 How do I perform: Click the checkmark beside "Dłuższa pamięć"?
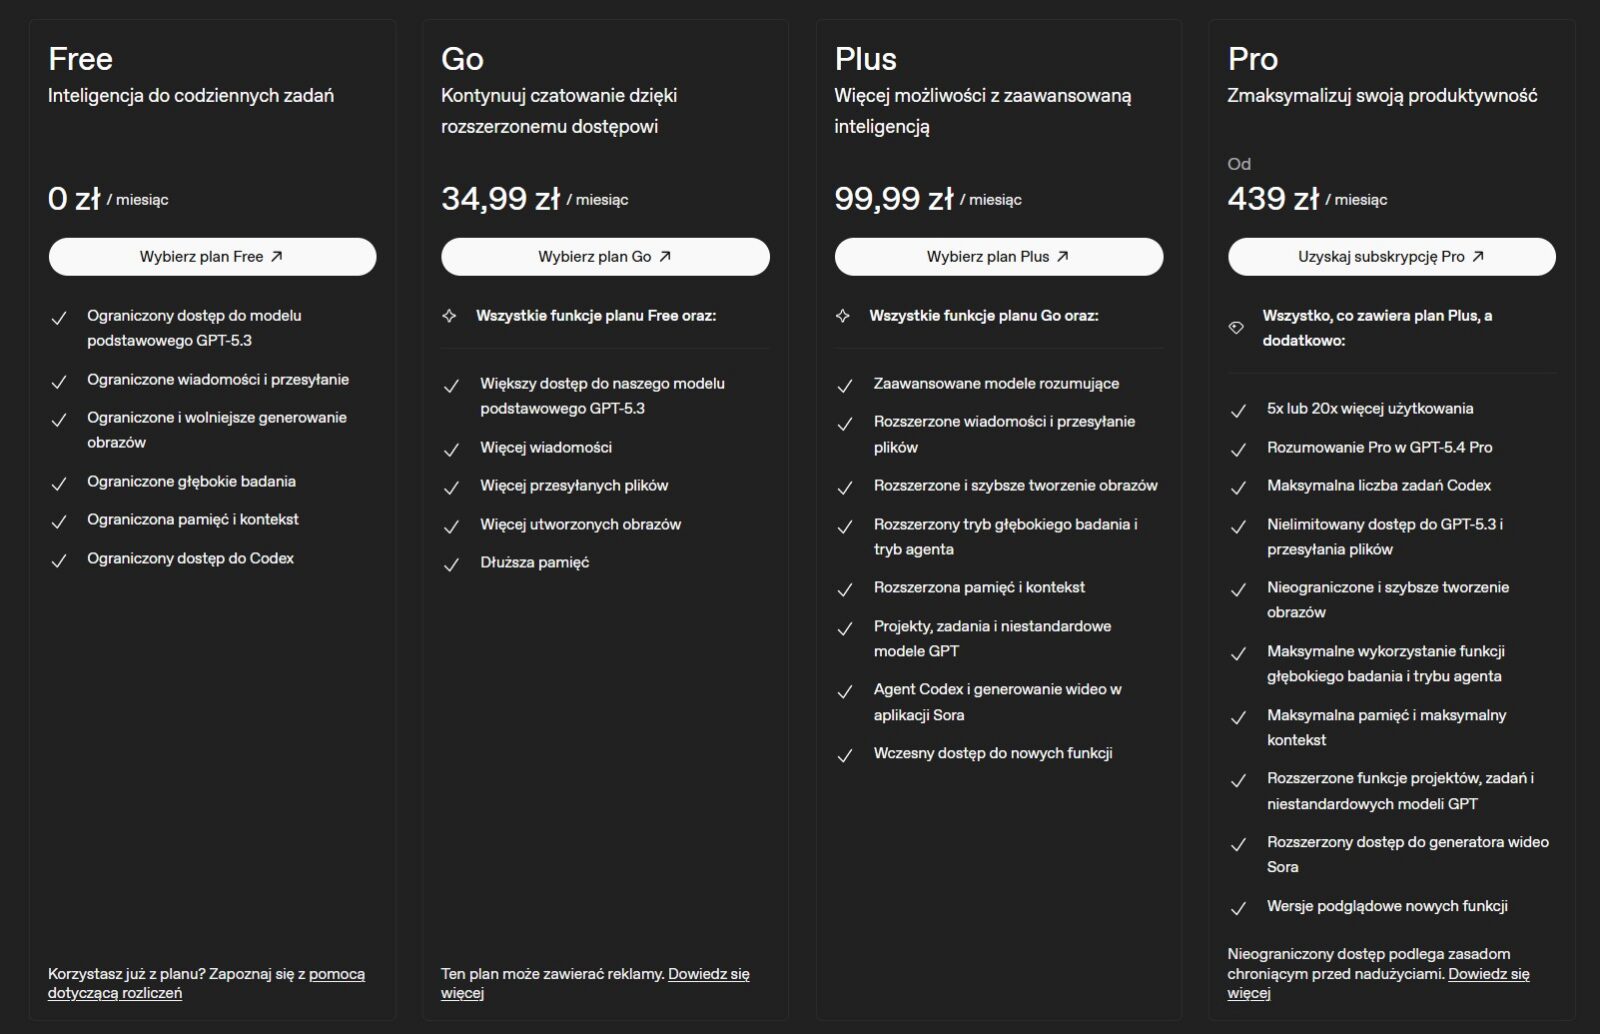(x=452, y=564)
